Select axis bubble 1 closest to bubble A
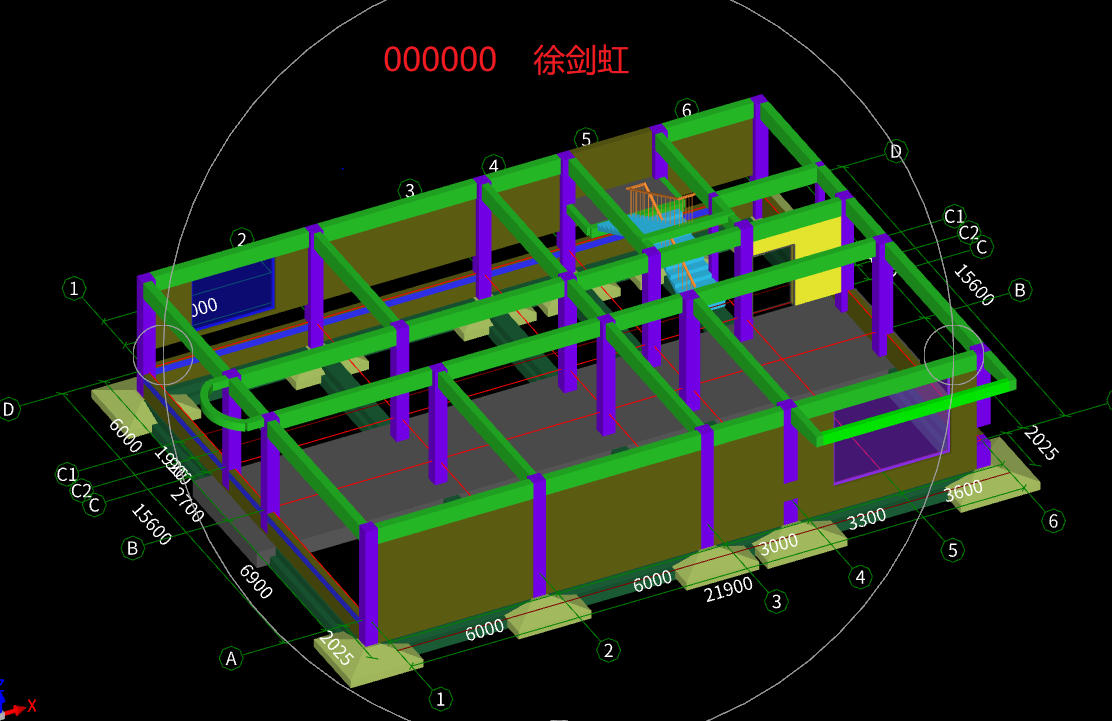Image resolution: width=1112 pixels, height=721 pixels. pos(440,699)
